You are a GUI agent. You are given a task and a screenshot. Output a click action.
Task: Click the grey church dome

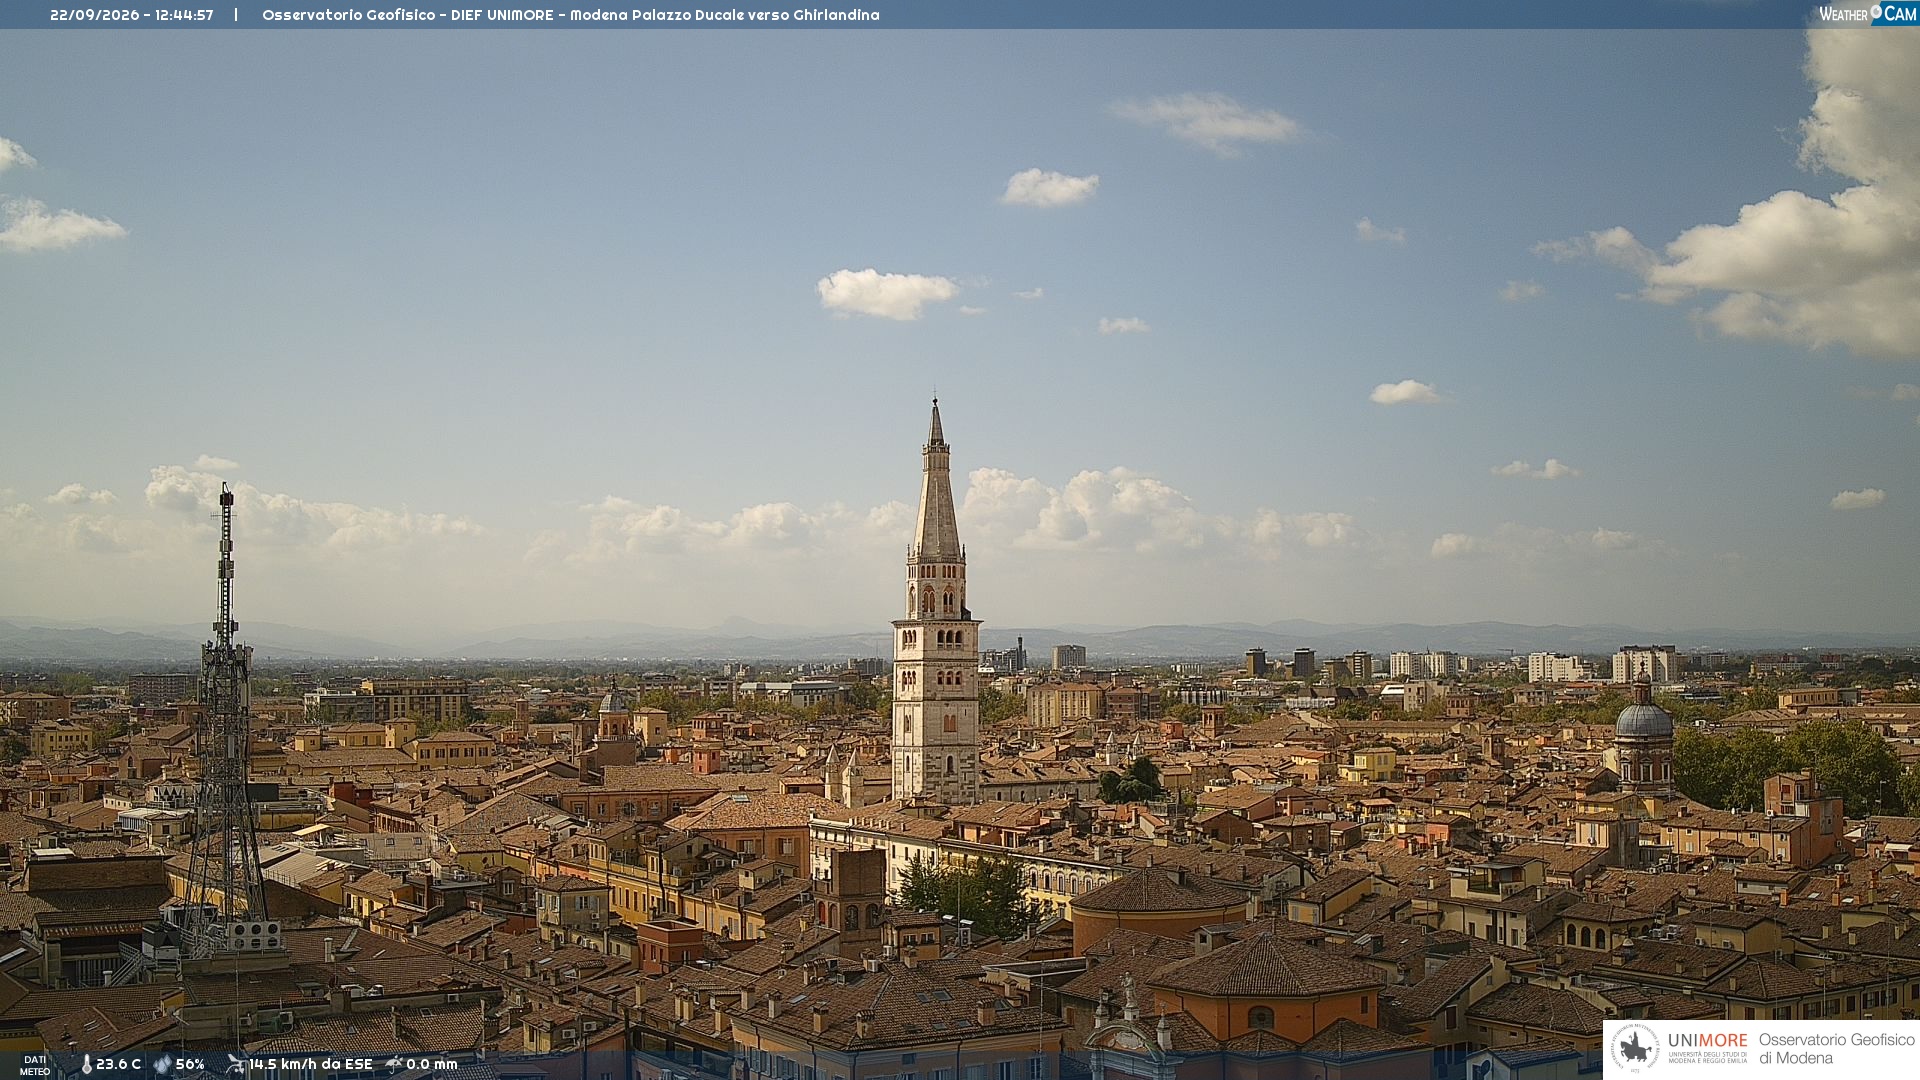coord(1644,718)
